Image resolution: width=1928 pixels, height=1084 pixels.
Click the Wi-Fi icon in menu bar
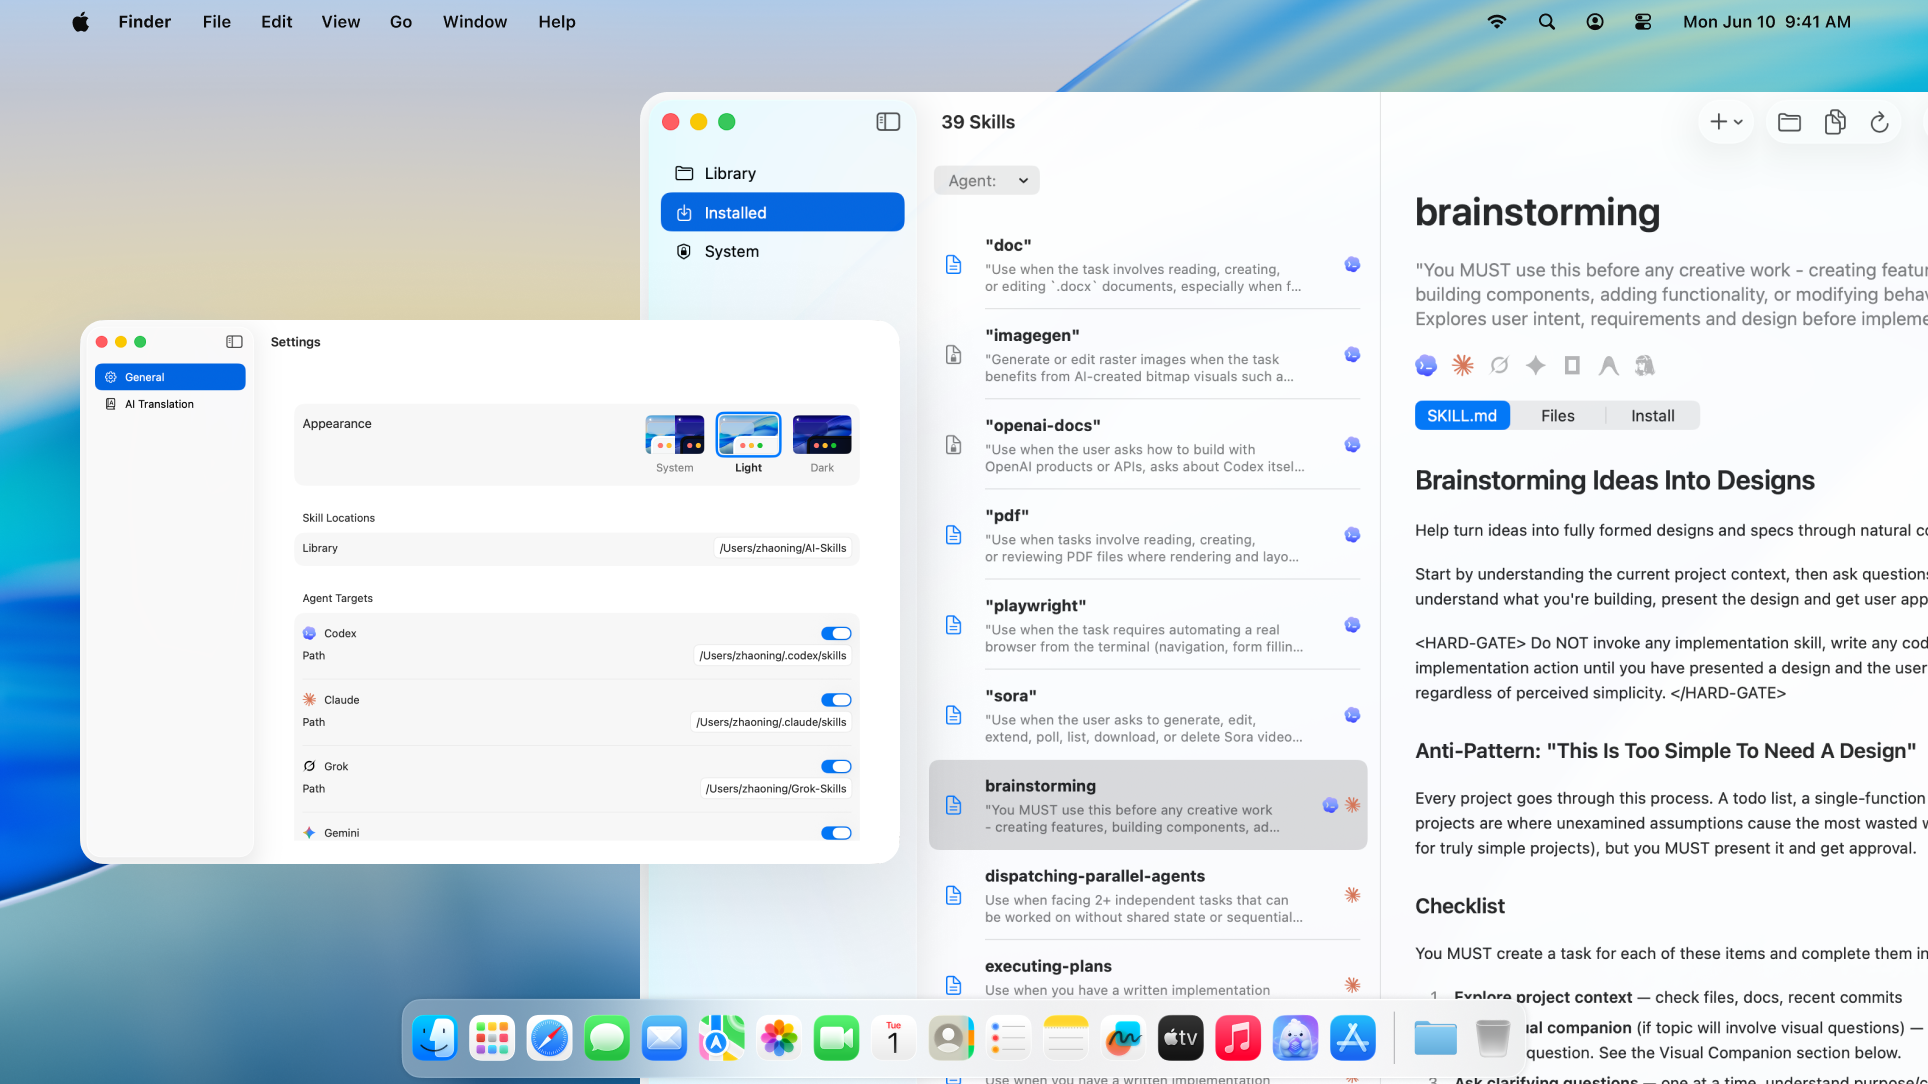(1497, 22)
